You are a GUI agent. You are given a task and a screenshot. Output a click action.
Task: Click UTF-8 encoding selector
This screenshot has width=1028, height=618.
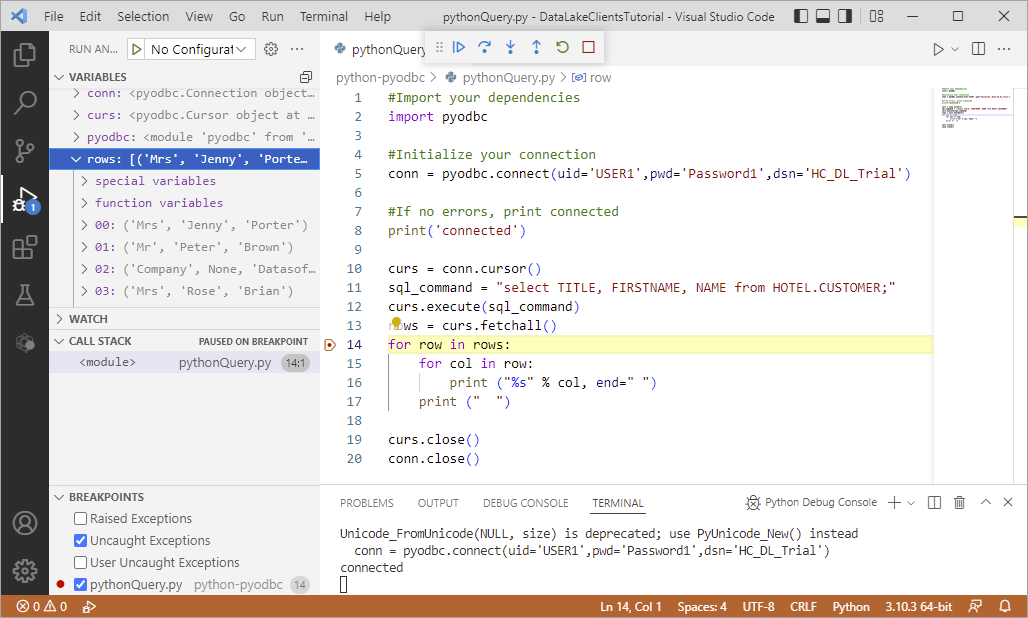pyautogui.click(x=758, y=606)
